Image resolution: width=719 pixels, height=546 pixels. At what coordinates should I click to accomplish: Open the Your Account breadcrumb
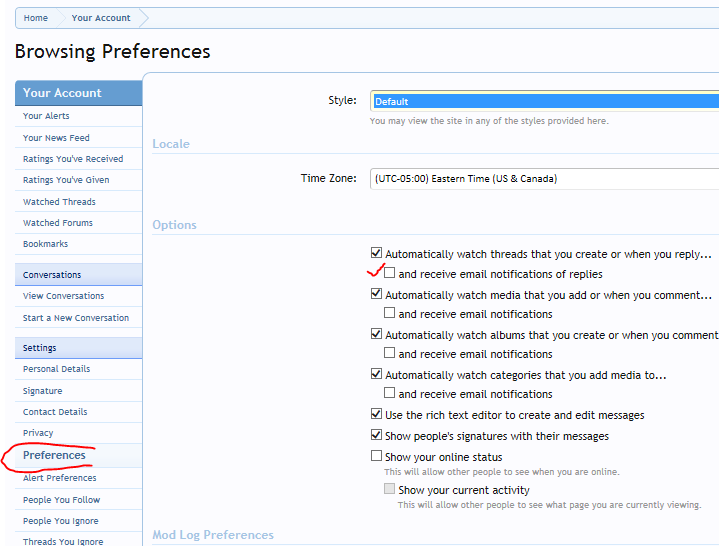coord(101,18)
